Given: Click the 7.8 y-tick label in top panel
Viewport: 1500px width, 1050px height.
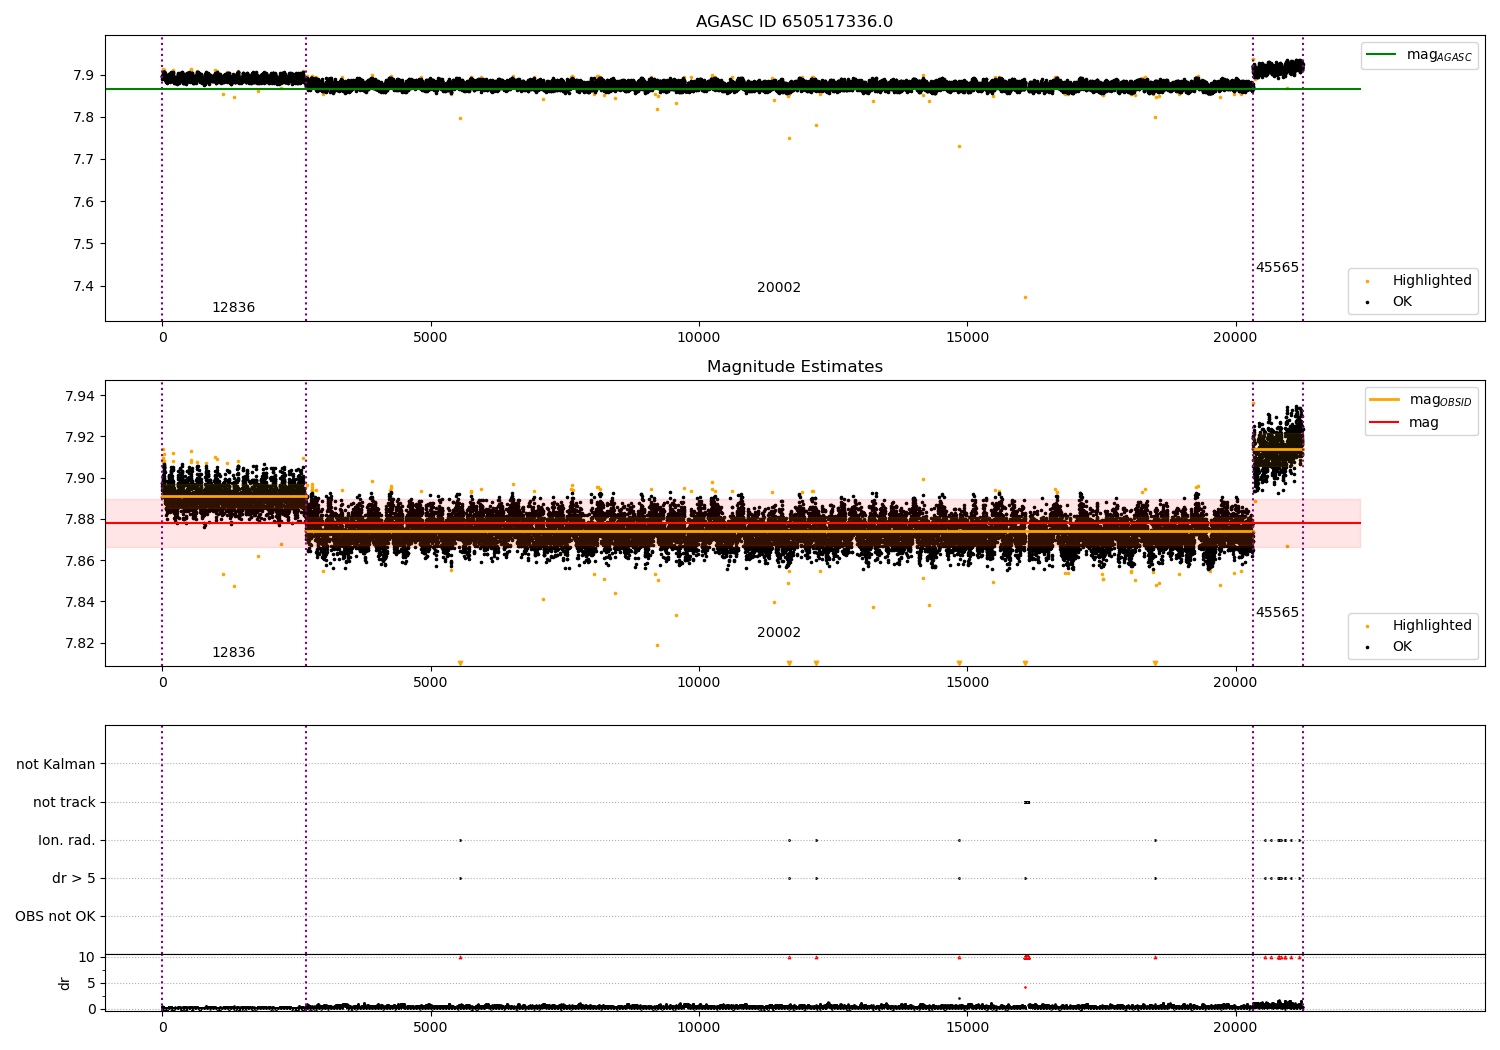Looking at the screenshot, I should [x=85, y=117].
